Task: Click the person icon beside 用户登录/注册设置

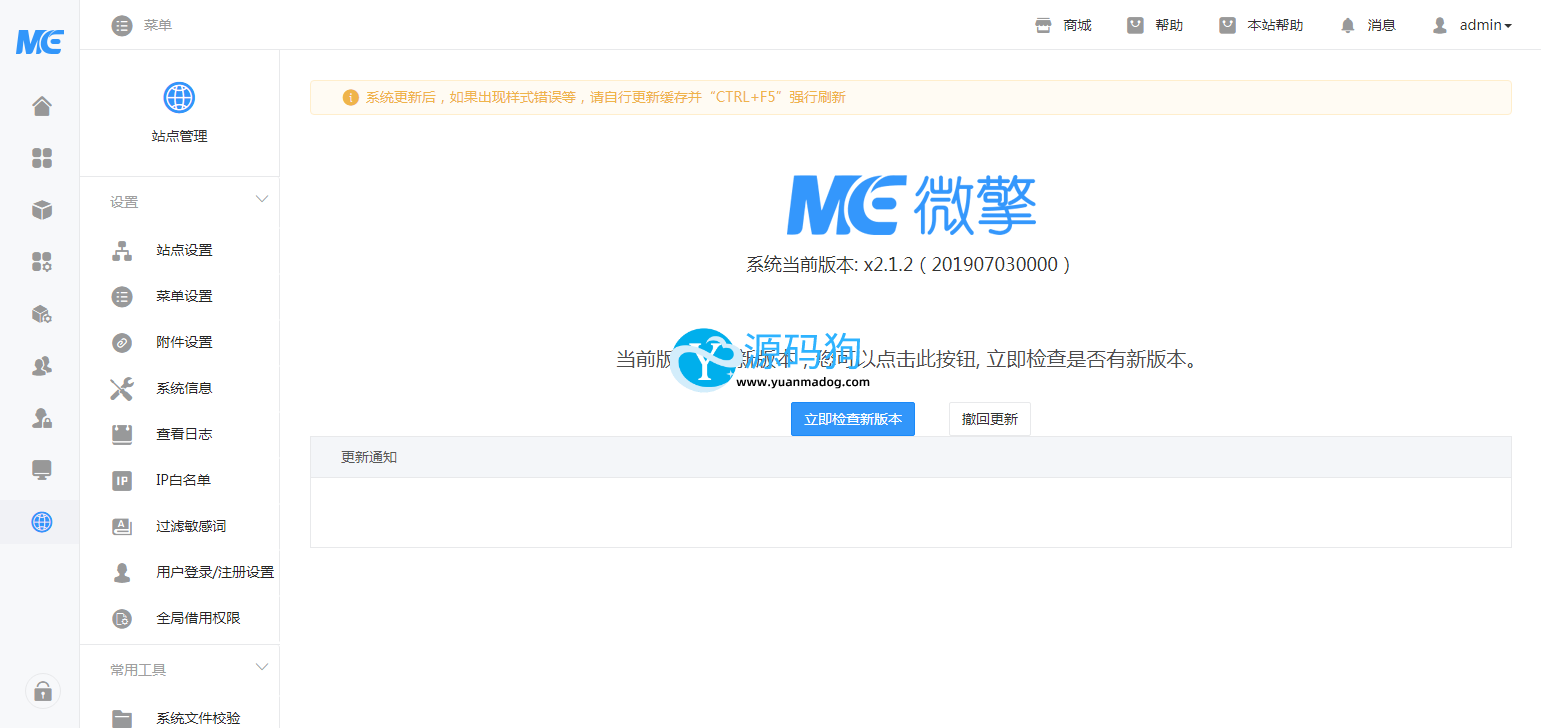Action: (122, 572)
